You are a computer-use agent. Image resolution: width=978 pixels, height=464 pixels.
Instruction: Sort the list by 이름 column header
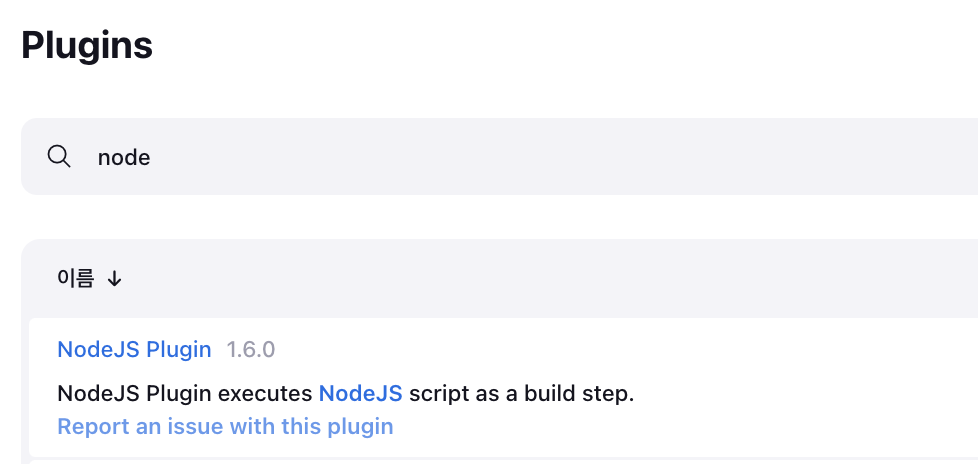point(89,279)
